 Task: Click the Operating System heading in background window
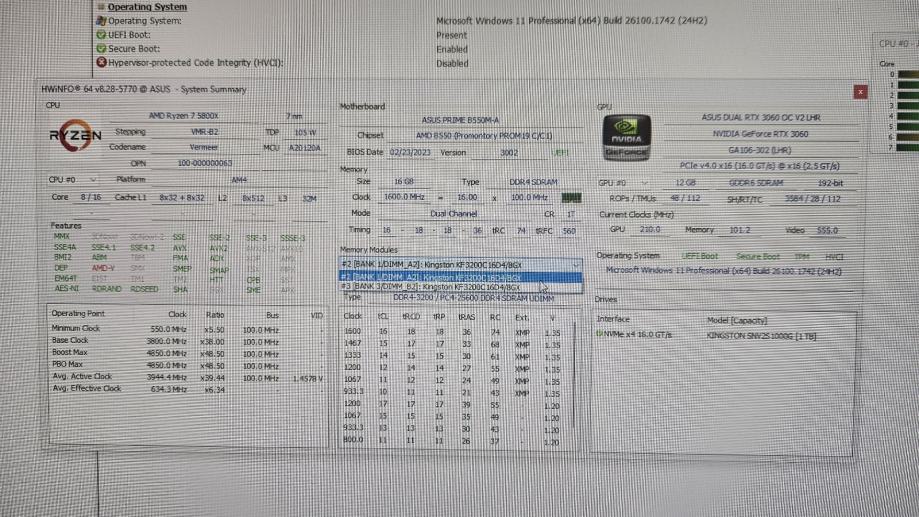pos(147,7)
